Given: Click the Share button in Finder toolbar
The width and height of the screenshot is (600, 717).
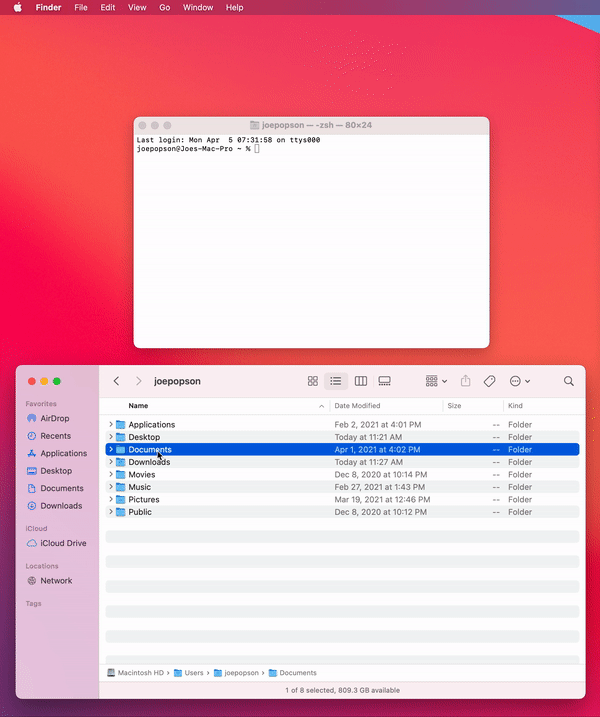Looking at the screenshot, I should pos(466,381).
